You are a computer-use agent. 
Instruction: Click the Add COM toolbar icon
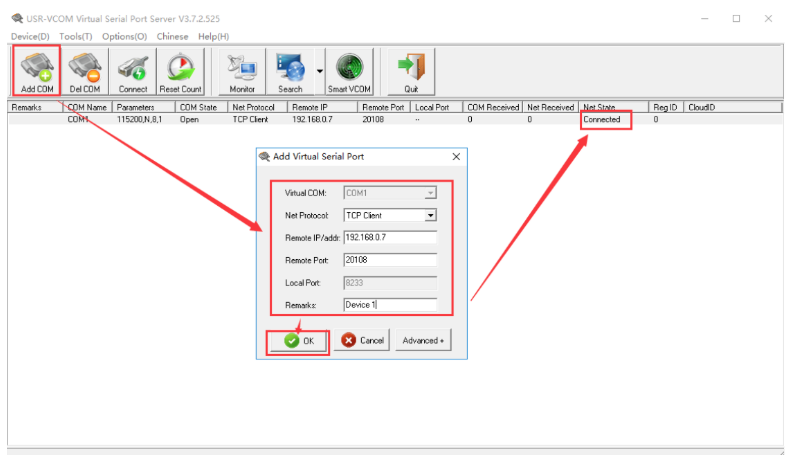pyautogui.click(x=37, y=71)
